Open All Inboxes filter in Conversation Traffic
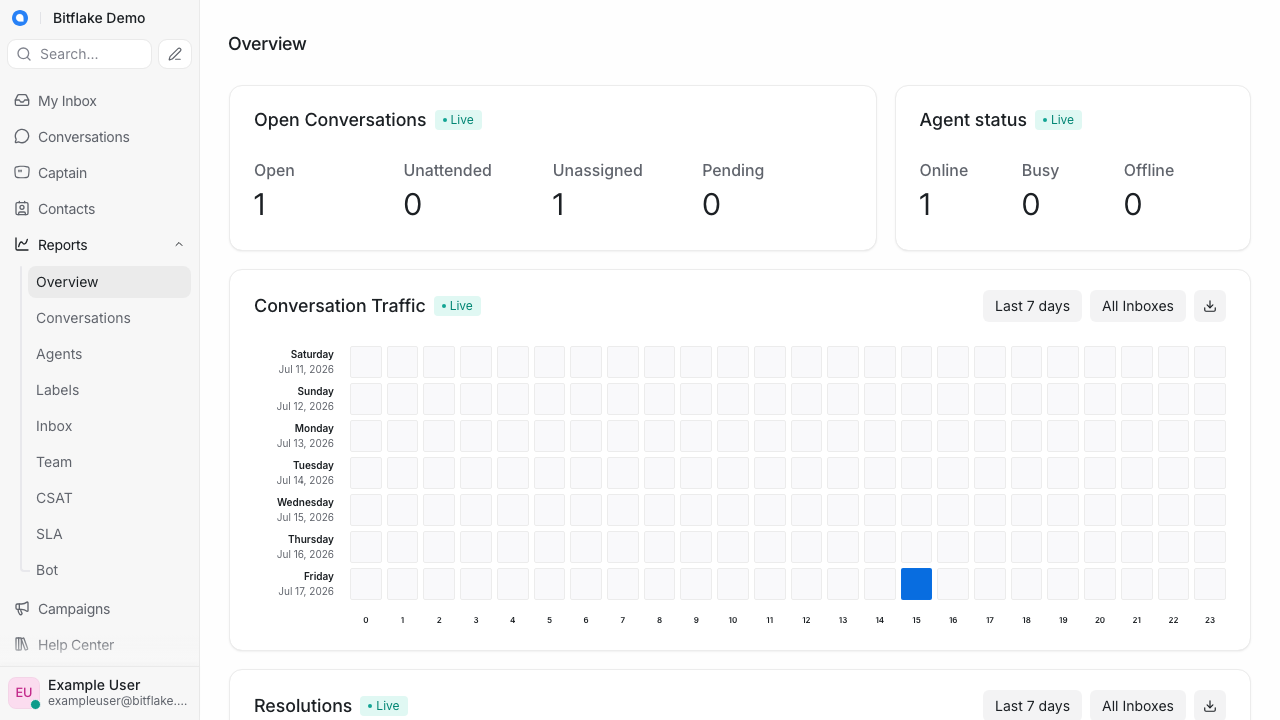 pos(1138,306)
